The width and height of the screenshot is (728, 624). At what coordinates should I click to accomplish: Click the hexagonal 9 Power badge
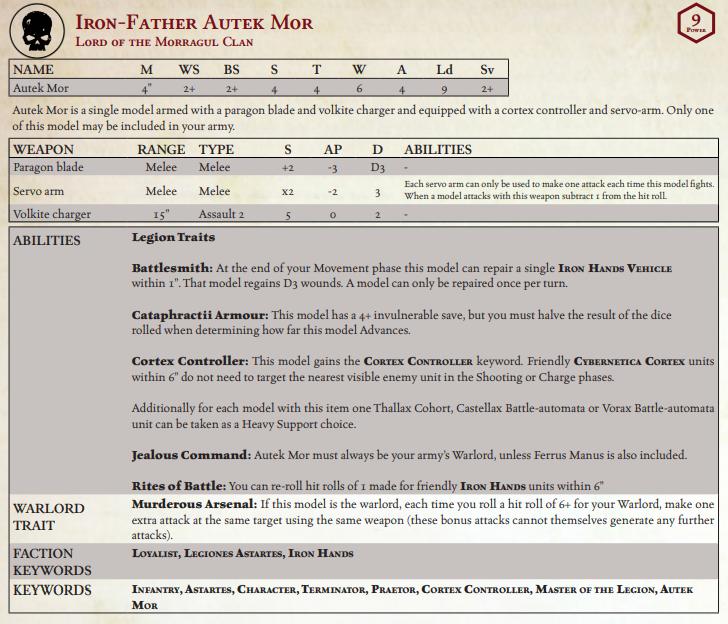(x=696, y=23)
